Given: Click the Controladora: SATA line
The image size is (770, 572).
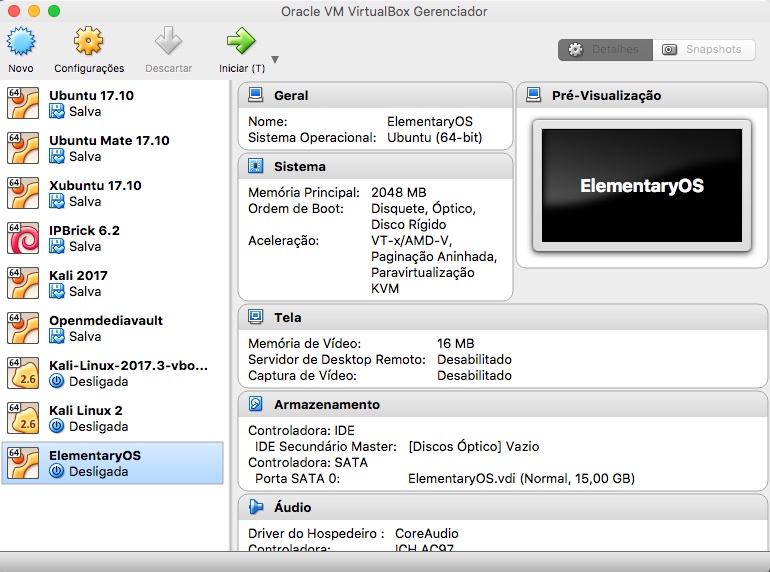Looking at the screenshot, I should [308, 463].
